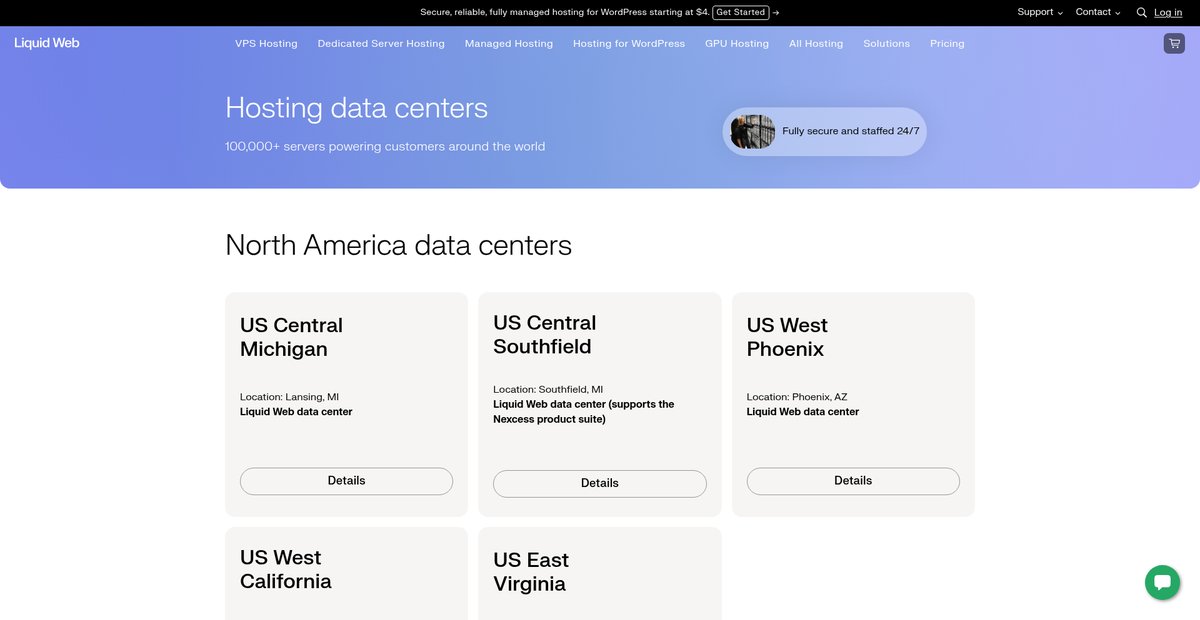The height and width of the screenshot is (620, 1200).
Task: Open Managed Hosting menu
Action: point(509,44)
